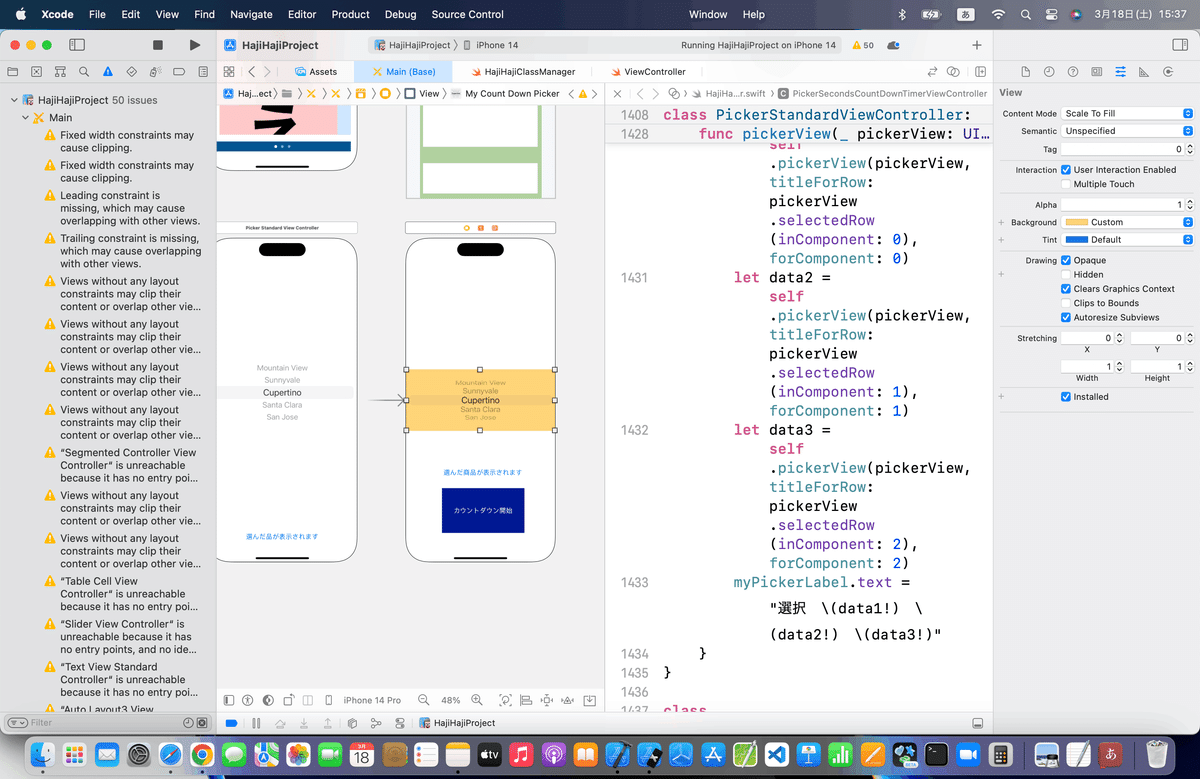Toggle the Installed checkbox
The width and height of the screenshot is (1200, 779).
point(1066,397)
